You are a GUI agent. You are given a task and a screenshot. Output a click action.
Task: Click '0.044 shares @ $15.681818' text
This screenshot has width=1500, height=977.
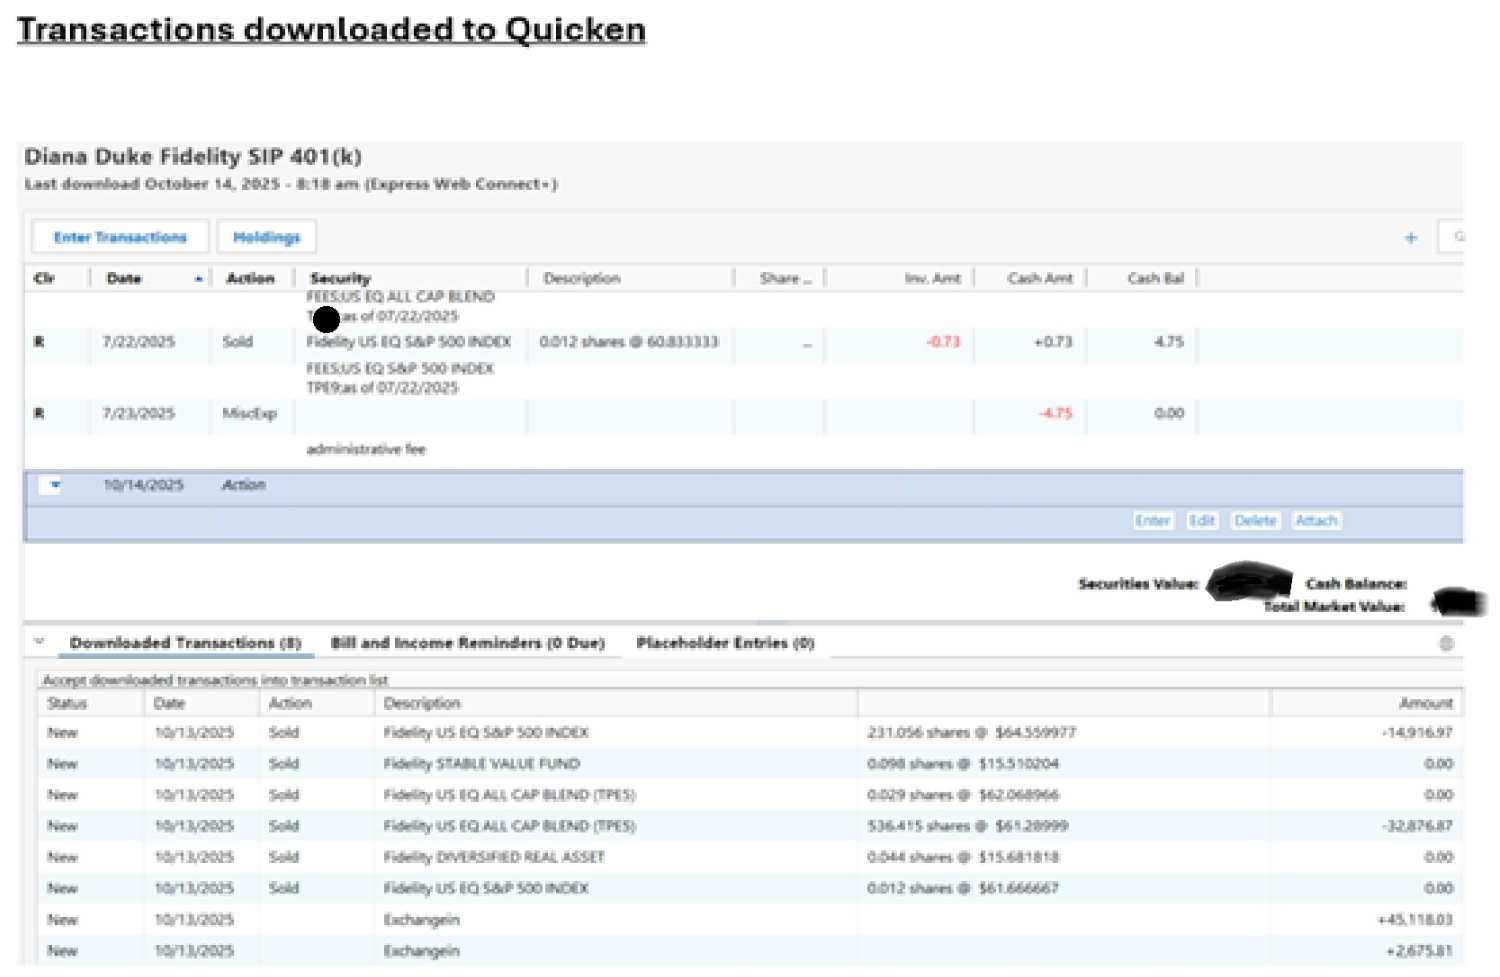963,857
